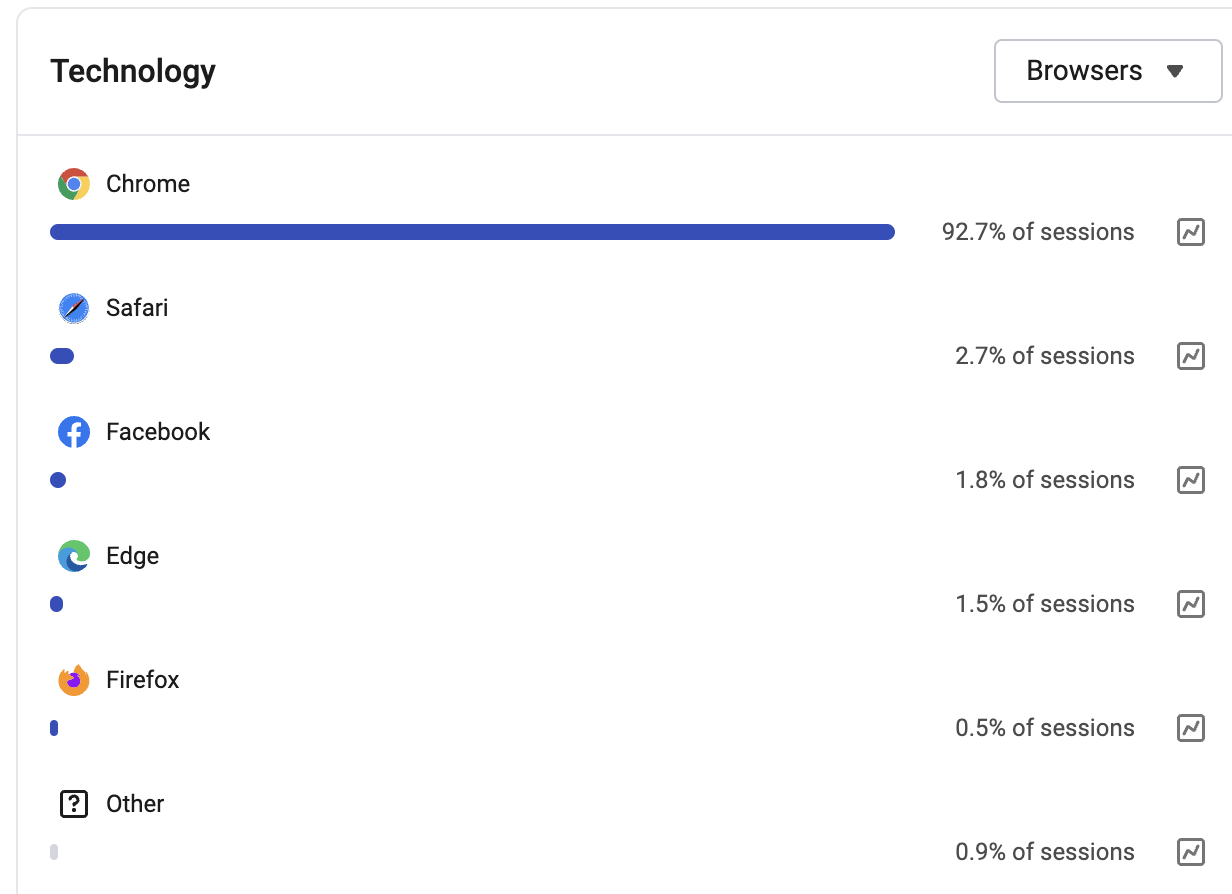Screen dimensions: 1232x894
Task: Click the Firefox browser label
Action: point(143,680)
